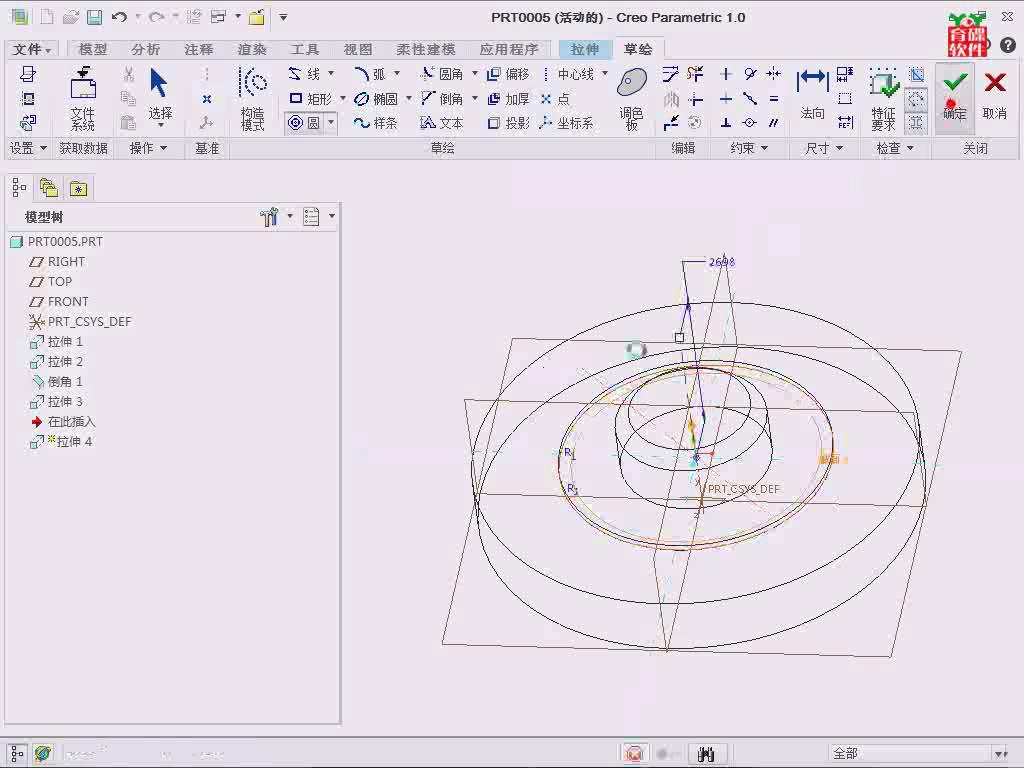Click the find binoculars icon in status bar
This screenshot has height=768, width=1024.
coord(705,754)
